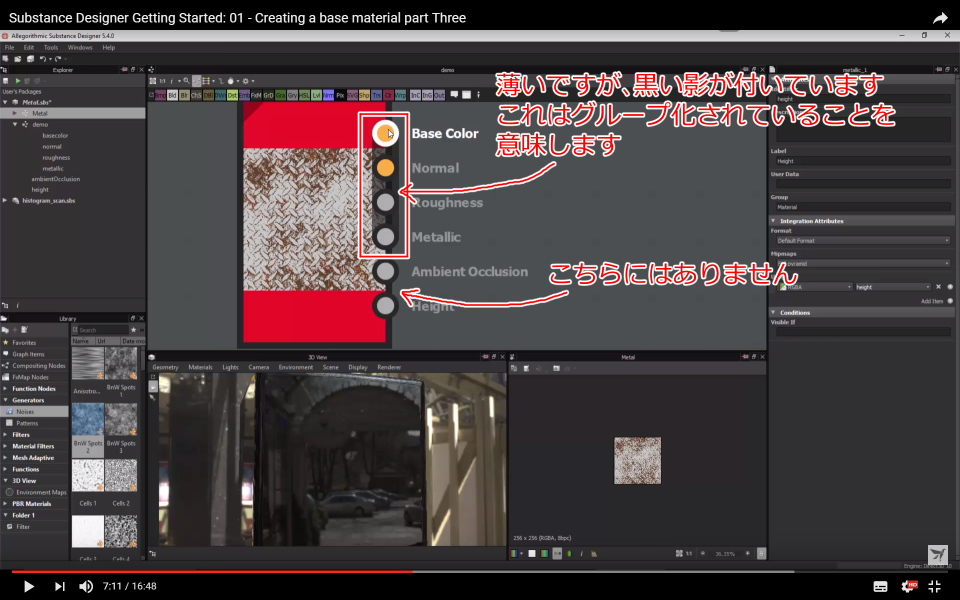Open the File menu
Screen dimensions: 960x600
click(x=9, y=47)
